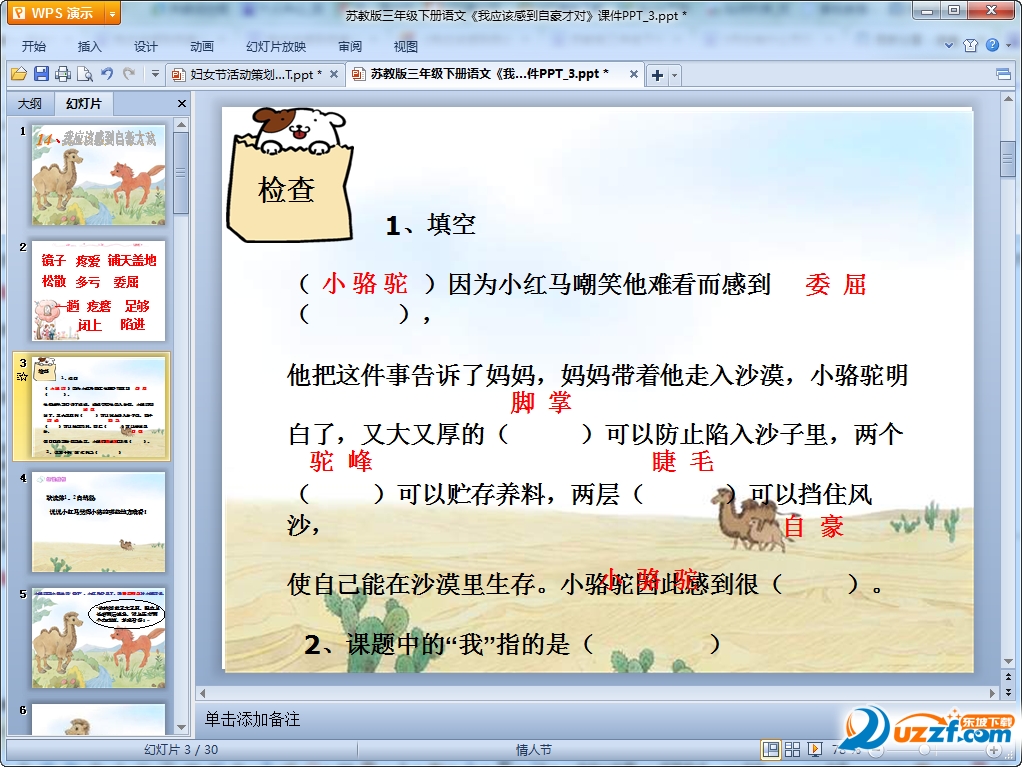Open the 视图 menu tab
This screenshot has width=1022, height=767.
pos(405,46)
